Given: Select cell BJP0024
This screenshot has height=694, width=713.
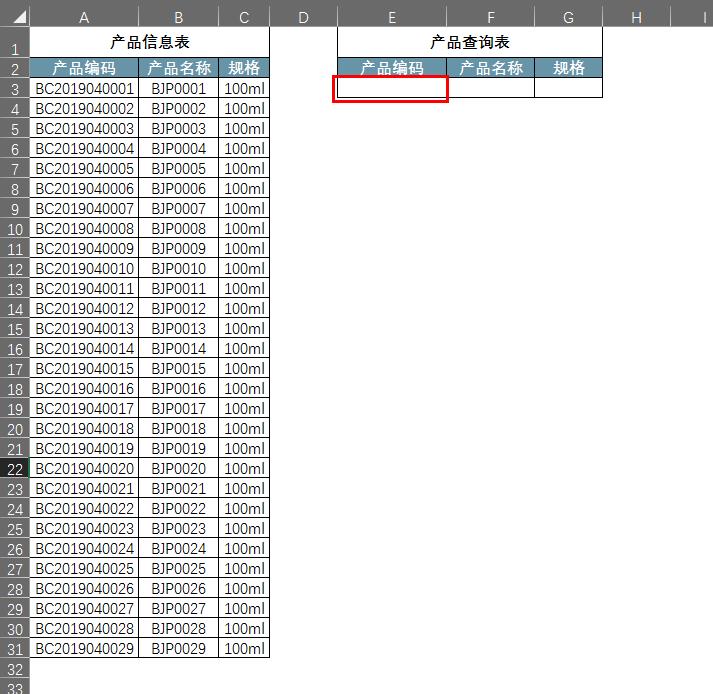Looking at the screenshot, I should click(179, 548).
